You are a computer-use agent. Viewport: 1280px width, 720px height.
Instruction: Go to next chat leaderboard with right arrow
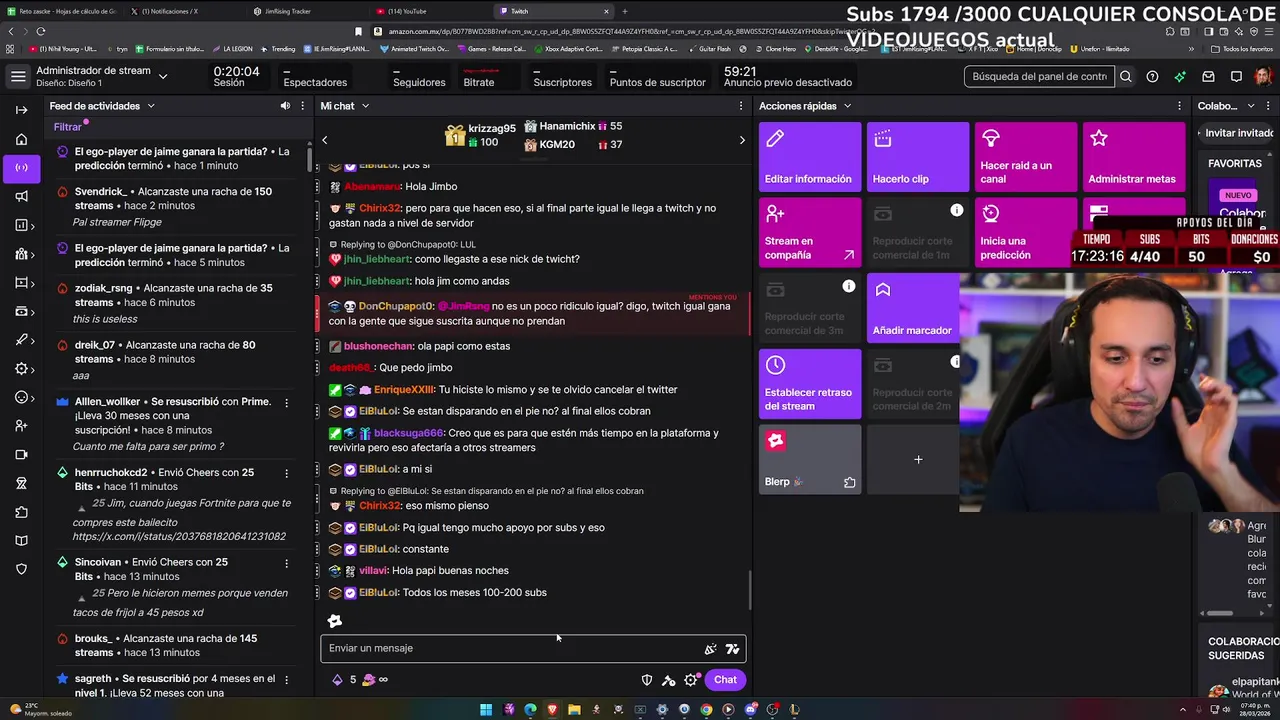coord(742,140)
